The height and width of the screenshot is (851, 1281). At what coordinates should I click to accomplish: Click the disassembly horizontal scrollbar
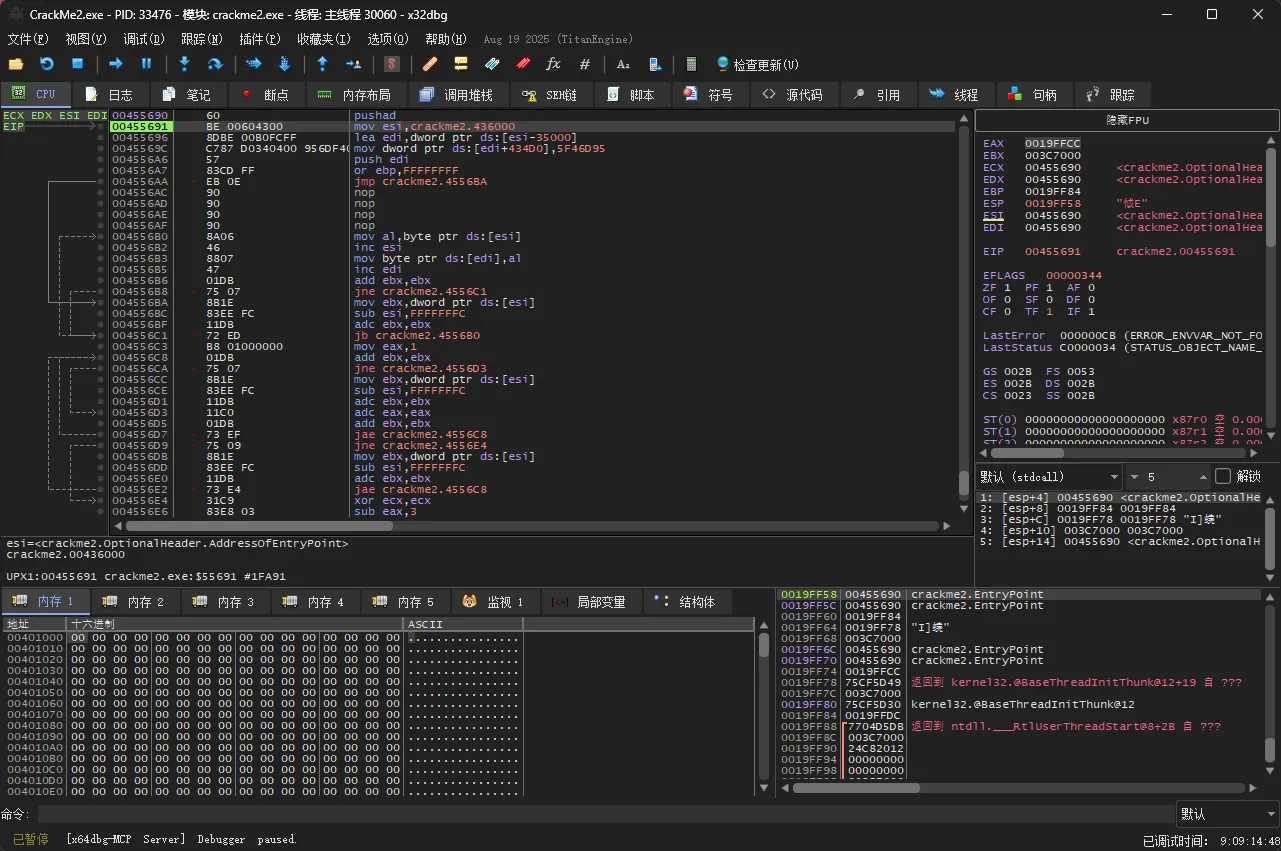pos(531,526)
